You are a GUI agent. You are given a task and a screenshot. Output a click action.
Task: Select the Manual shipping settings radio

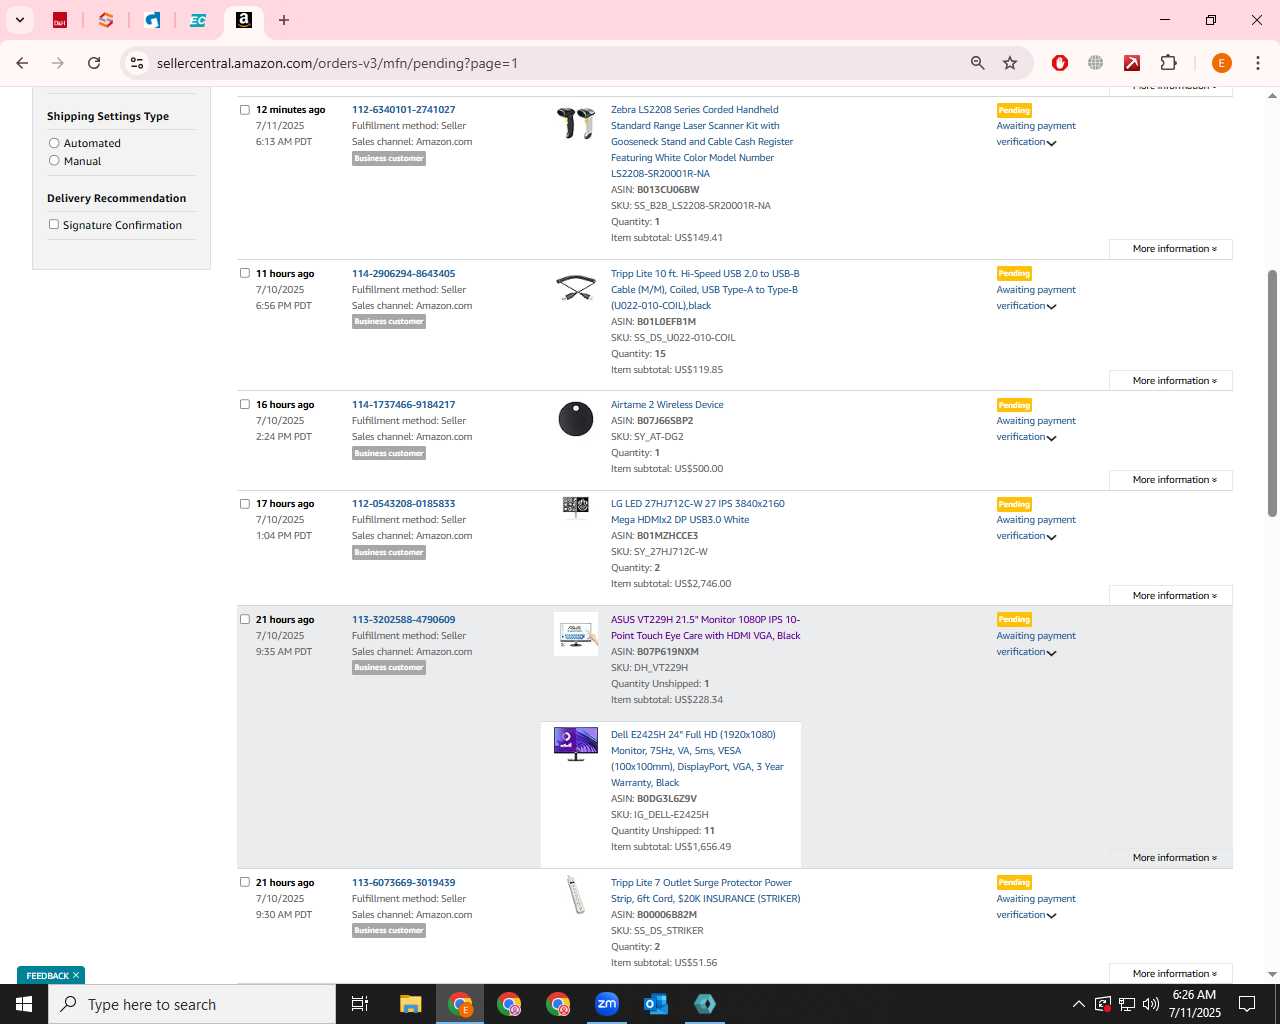pyautogui.click(x=54, y=160)
